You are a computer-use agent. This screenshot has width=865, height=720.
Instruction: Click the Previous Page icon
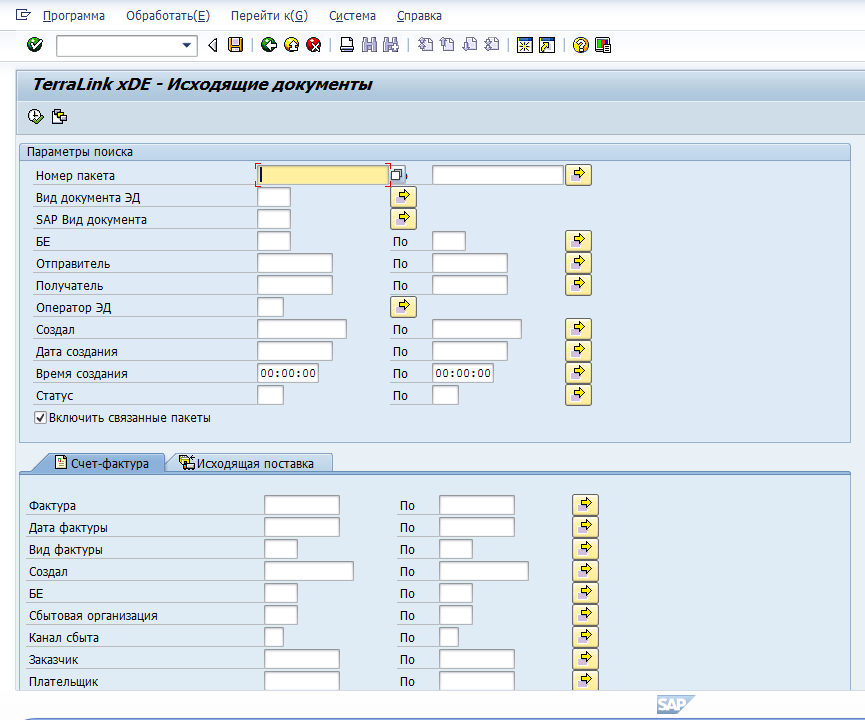pyautogui.click(x=447, y=45)
